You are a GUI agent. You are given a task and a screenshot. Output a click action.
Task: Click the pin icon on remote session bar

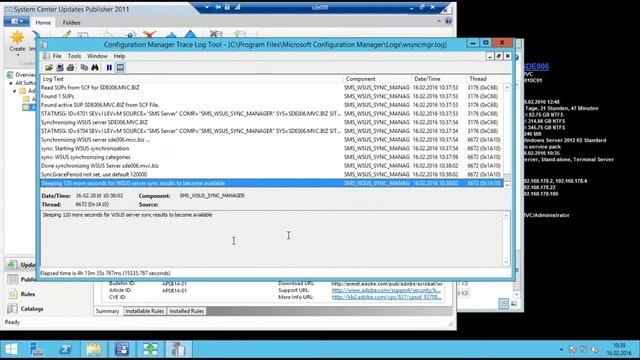coord(218,7)
